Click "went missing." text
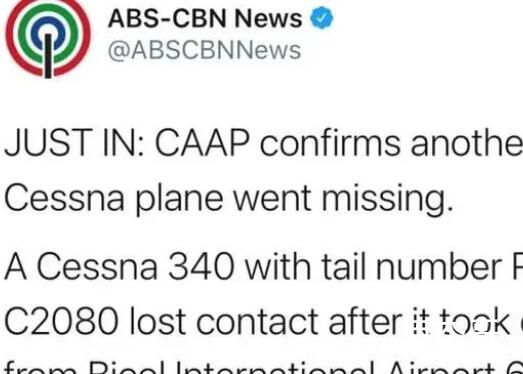 [x=344, y=198]
